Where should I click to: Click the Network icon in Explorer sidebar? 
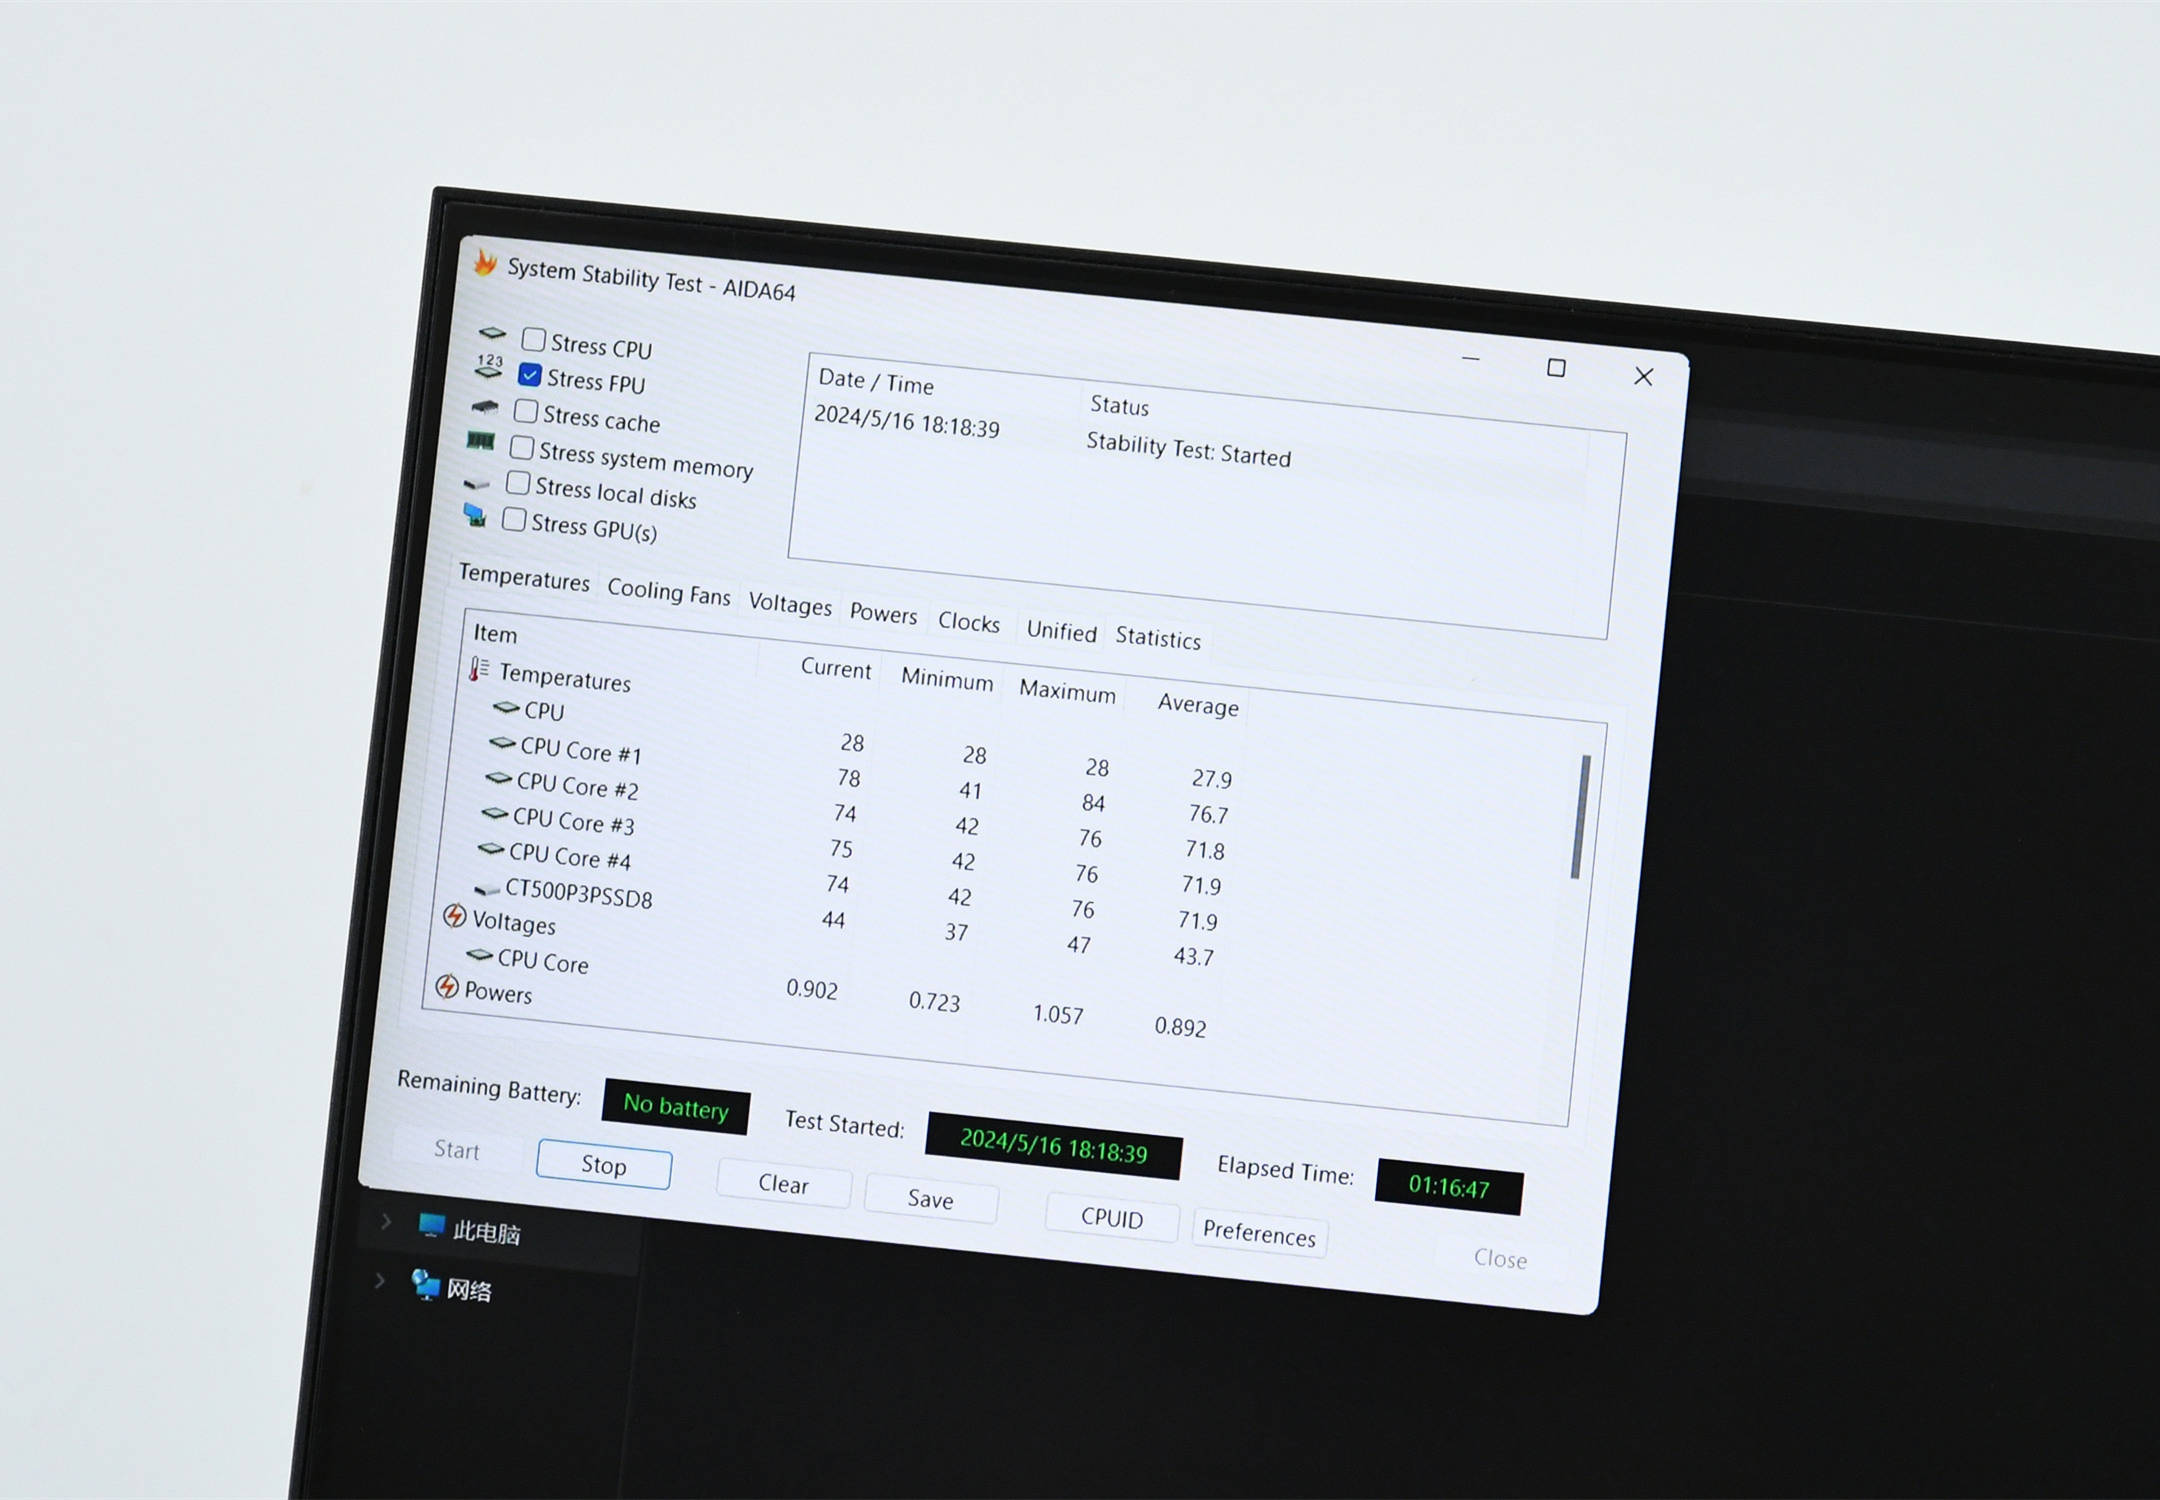click(x=425, y=1284)
